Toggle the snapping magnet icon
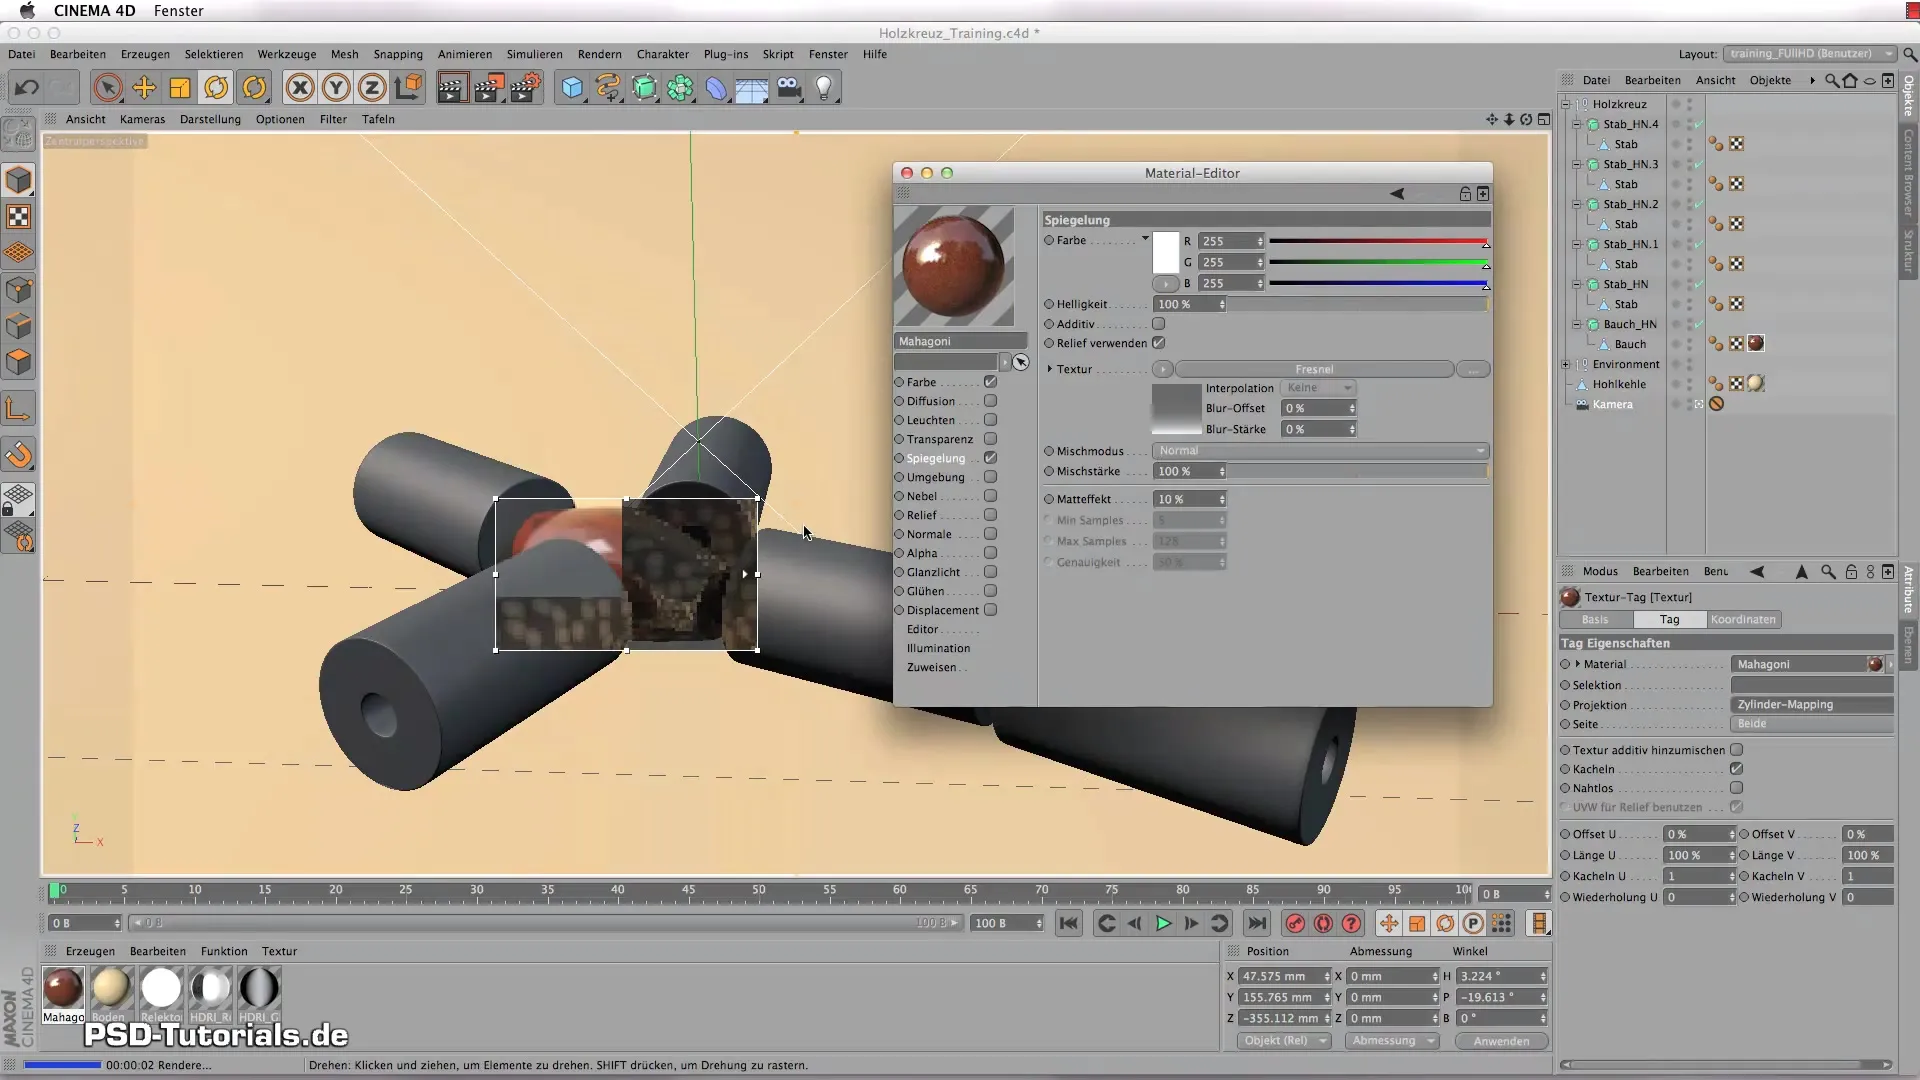 19,455
